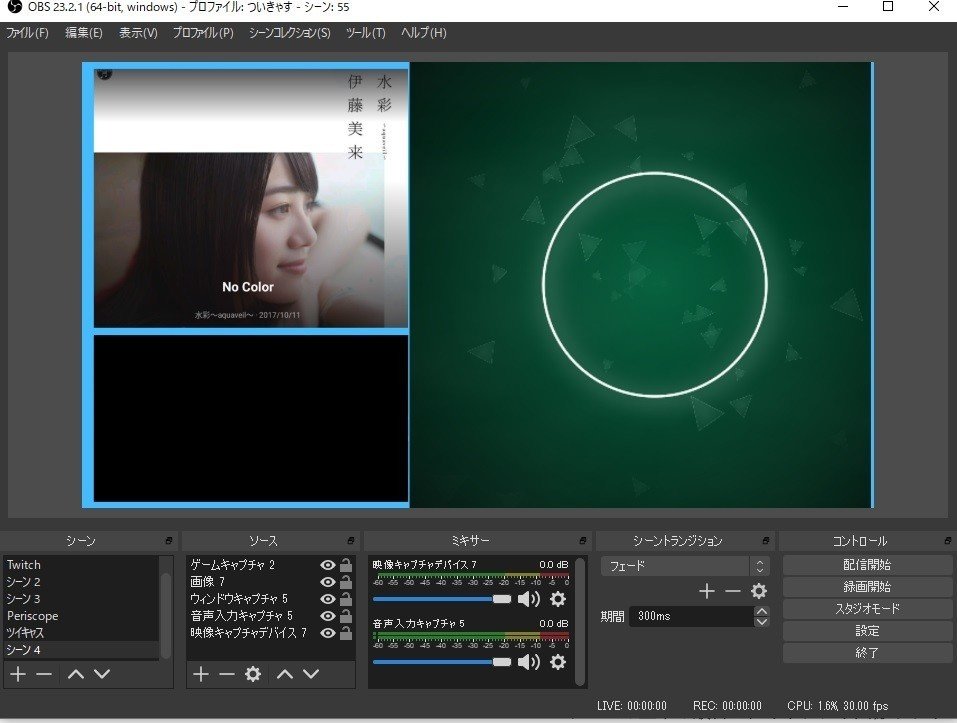957x723 pixels.
Task: Toggle lock on 音声入力キャプチャ 5 source
Action: pyautogui.click(x=345, y=616)
